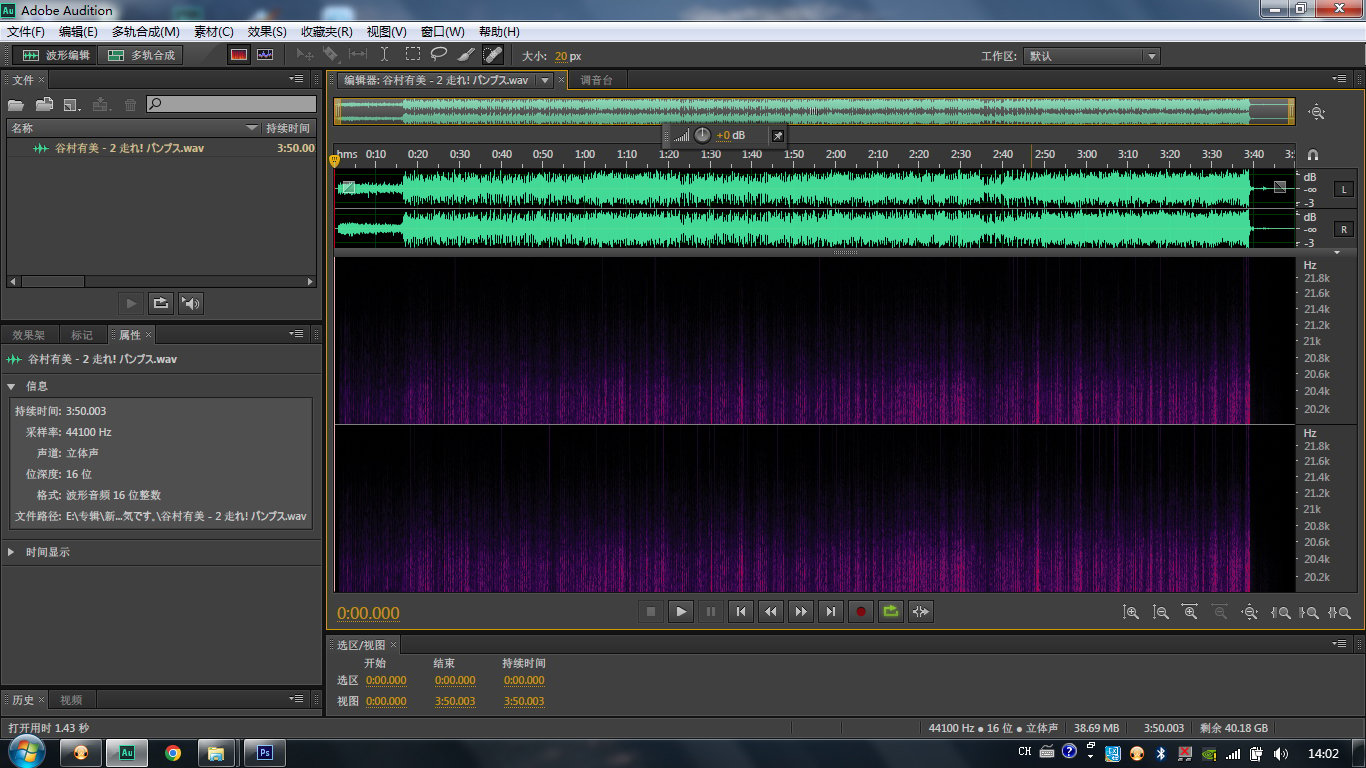Image resolution: width=1366 pixels, height=768 pixels.
Task: Select the Marquee Selection tool
Action: click(412, 55)
